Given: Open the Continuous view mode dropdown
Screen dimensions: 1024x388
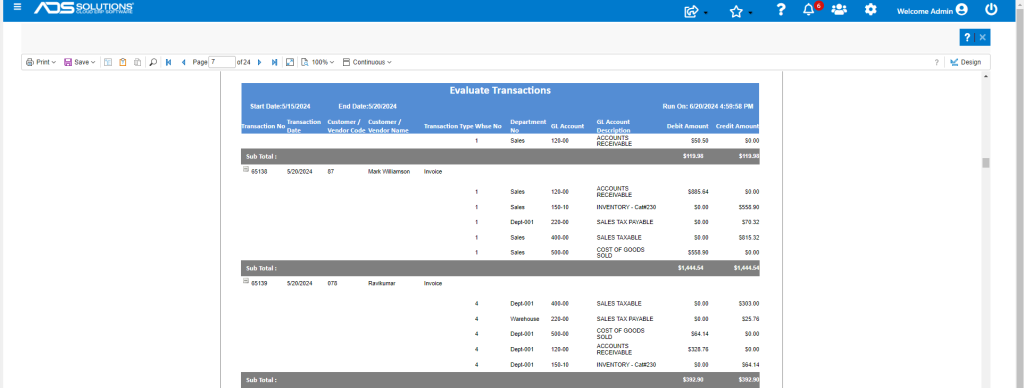Looking at the screenshot, I should (367, 62).
